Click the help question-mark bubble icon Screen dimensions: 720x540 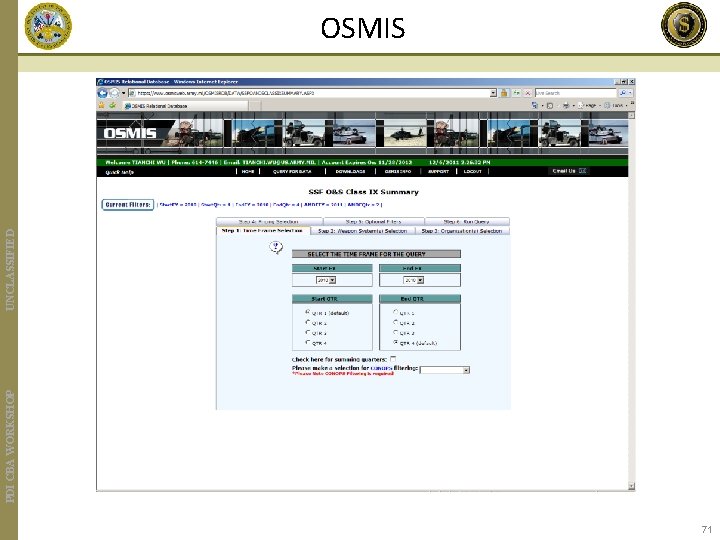[276, 248]
